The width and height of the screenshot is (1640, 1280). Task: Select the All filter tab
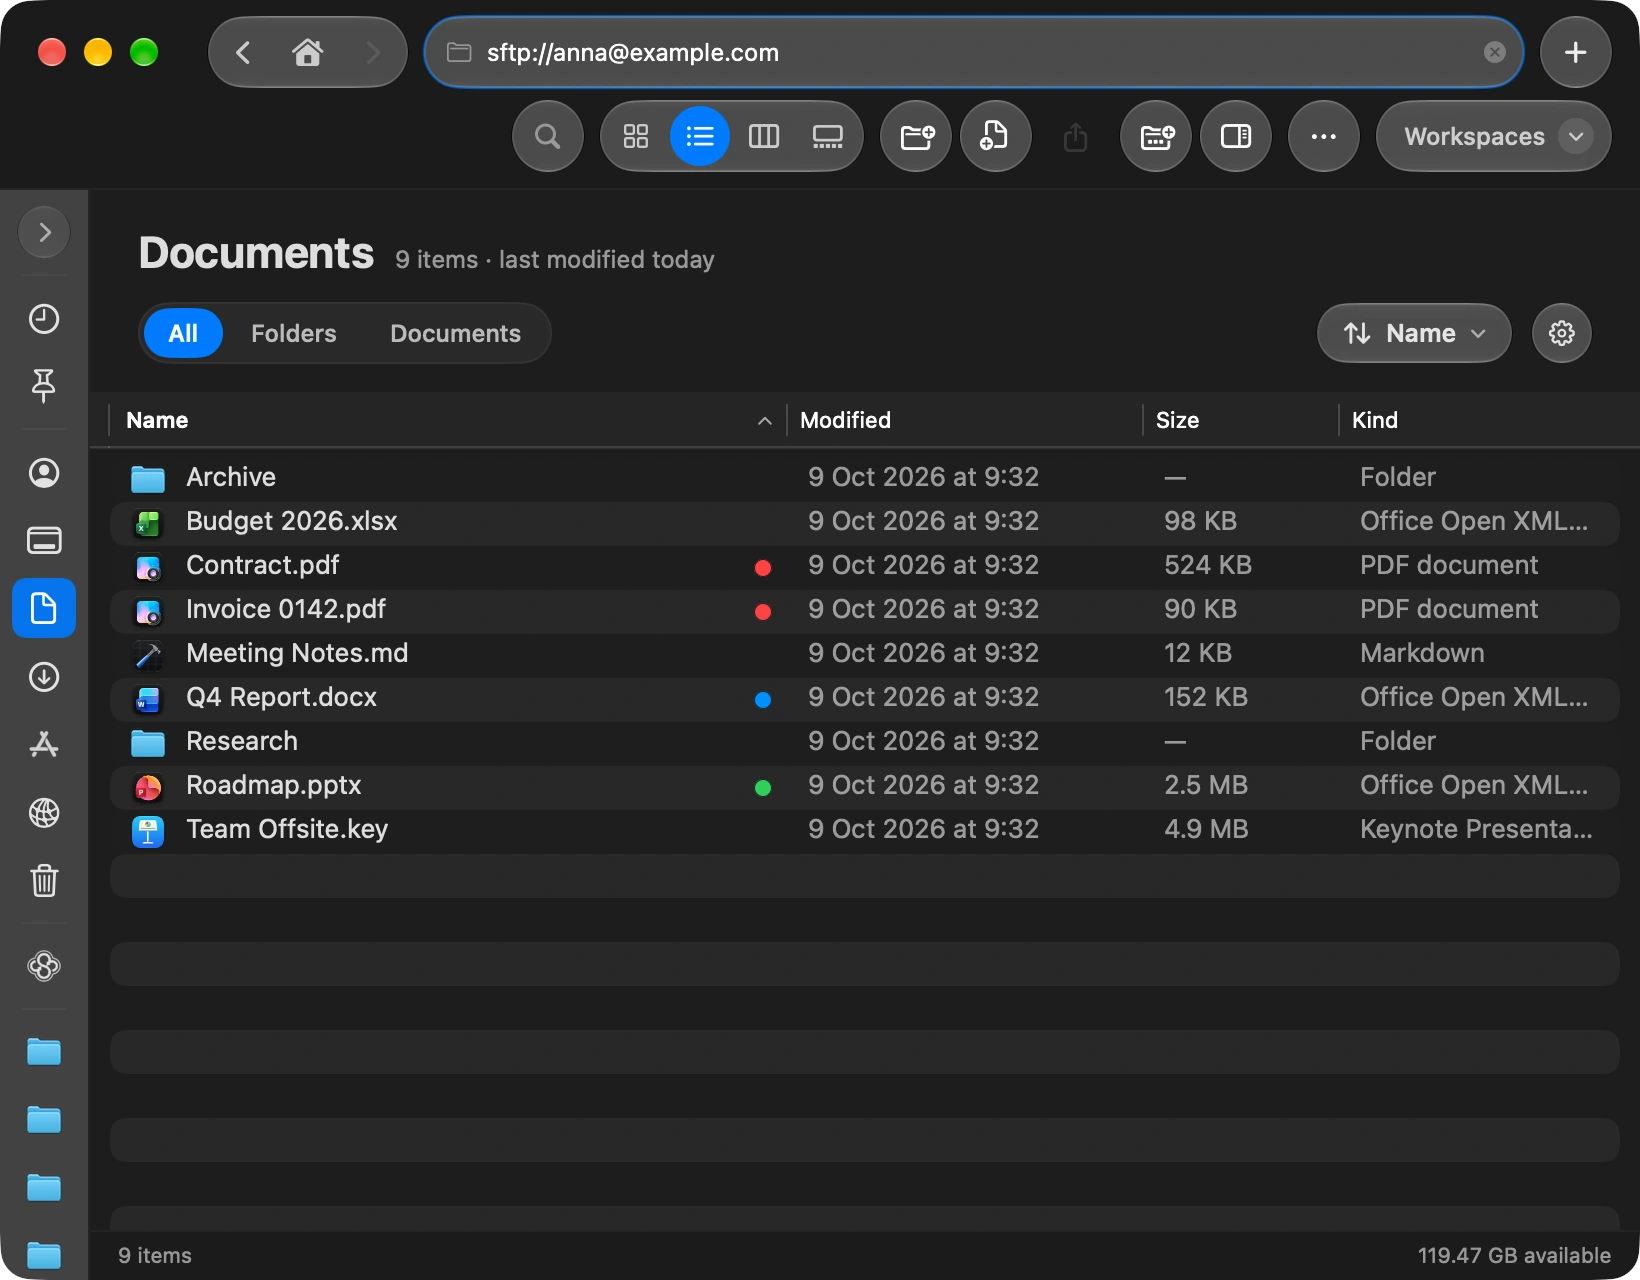183,333
